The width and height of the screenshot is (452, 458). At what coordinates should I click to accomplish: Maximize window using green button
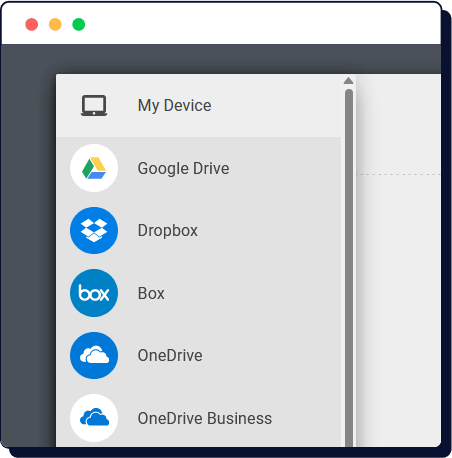coord(79,24)
